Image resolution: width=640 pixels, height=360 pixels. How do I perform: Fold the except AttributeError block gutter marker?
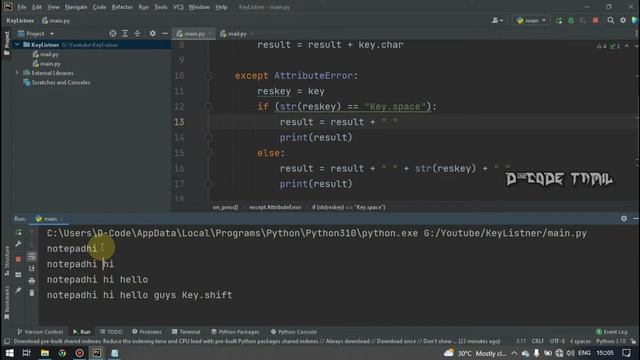[208, 76]
